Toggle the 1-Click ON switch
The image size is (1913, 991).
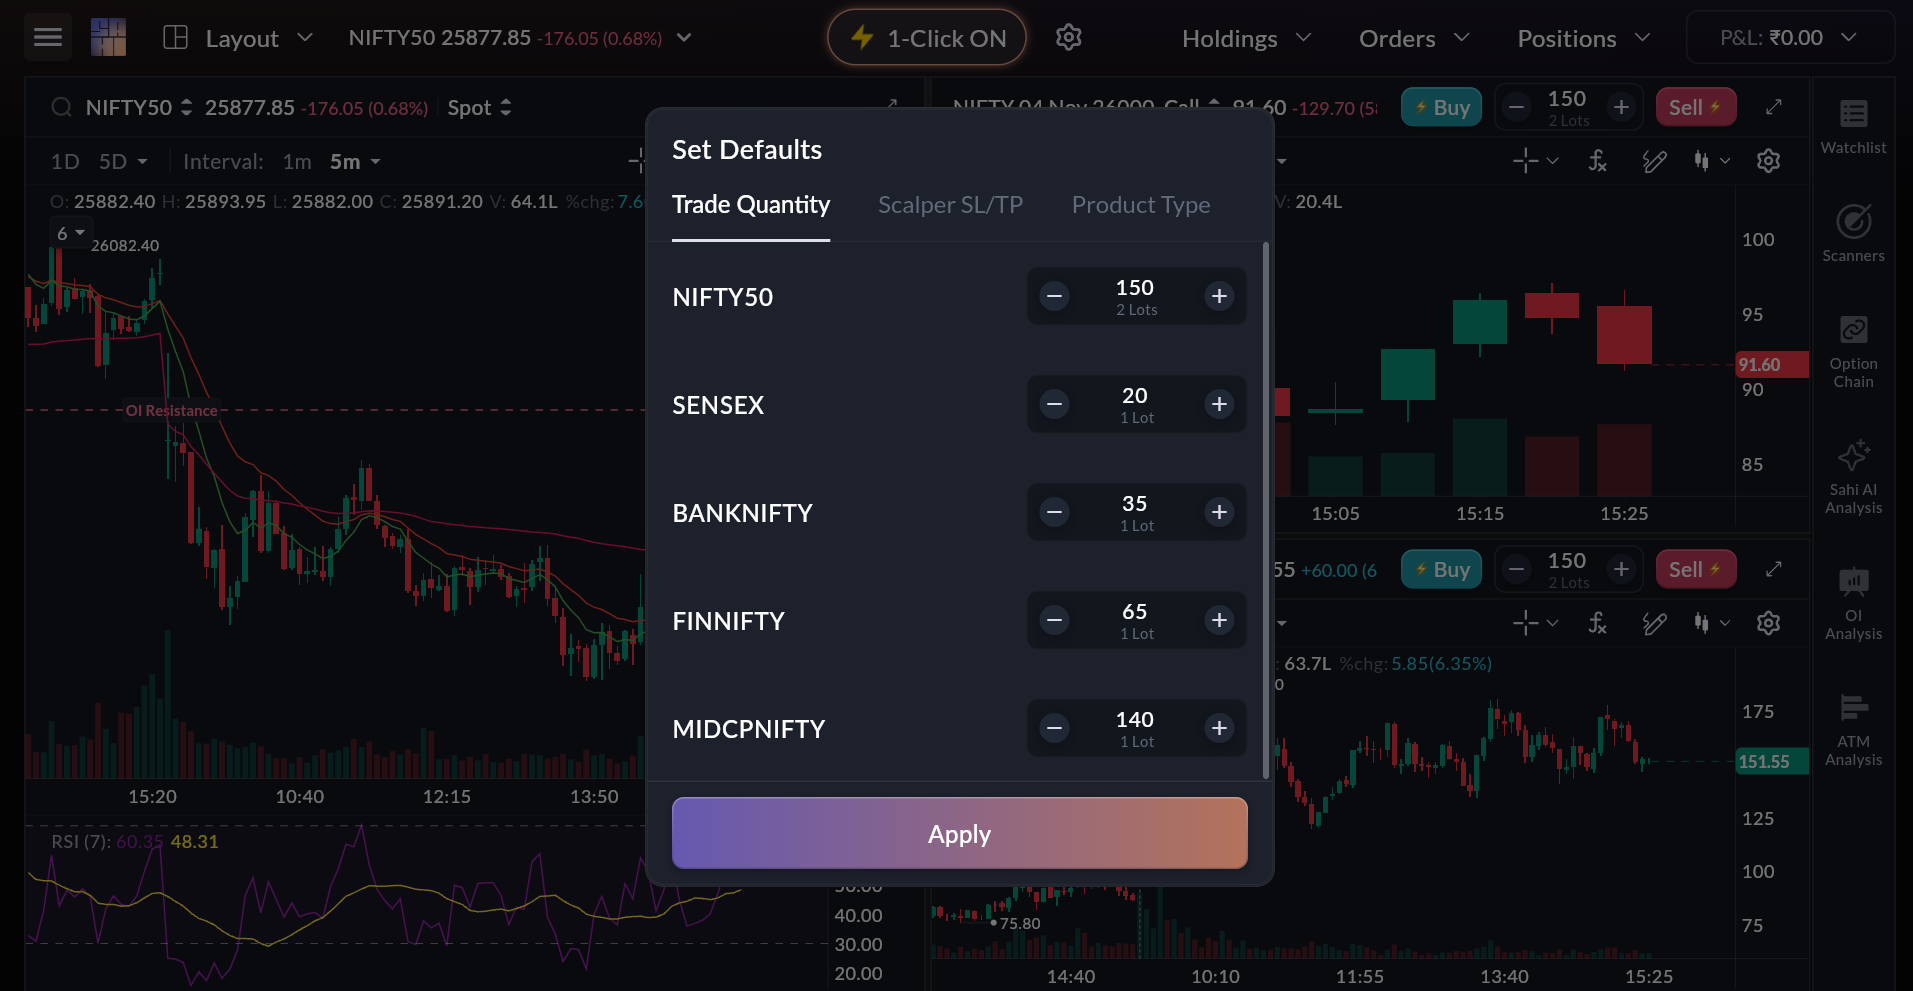pos(927,38)
